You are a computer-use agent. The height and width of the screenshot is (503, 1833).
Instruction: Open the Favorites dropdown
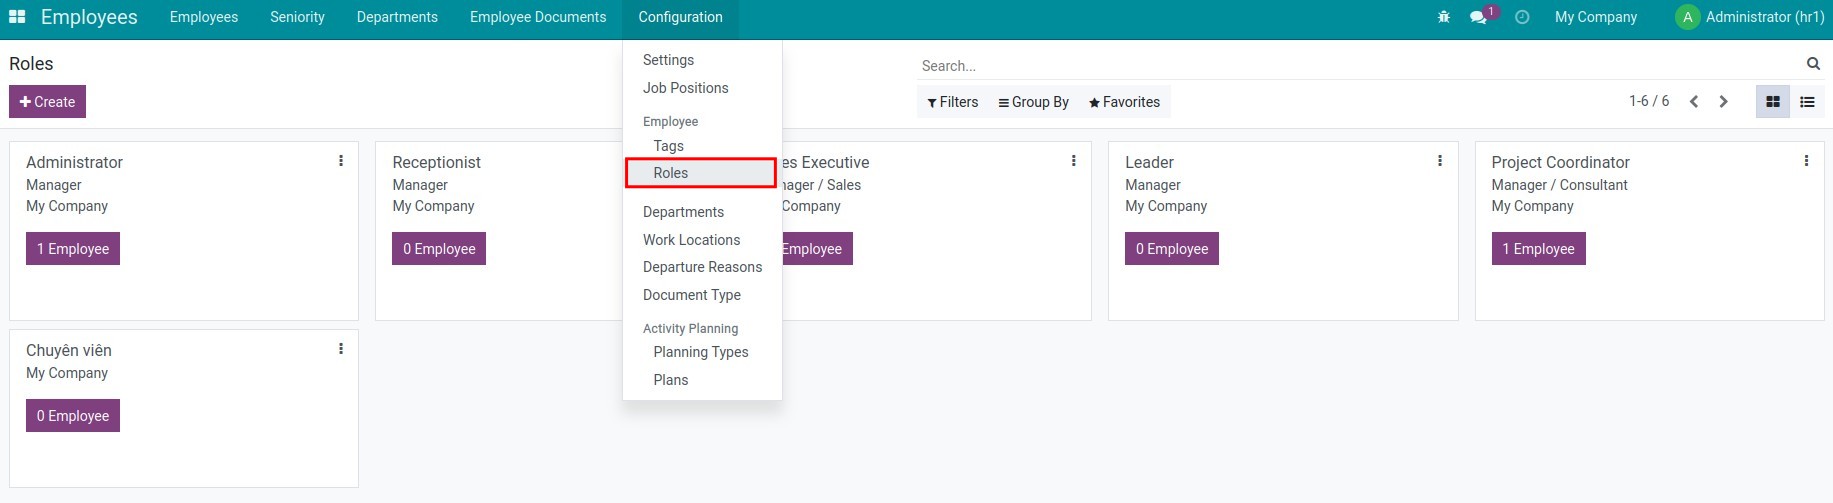click(x=1124, y=102)
